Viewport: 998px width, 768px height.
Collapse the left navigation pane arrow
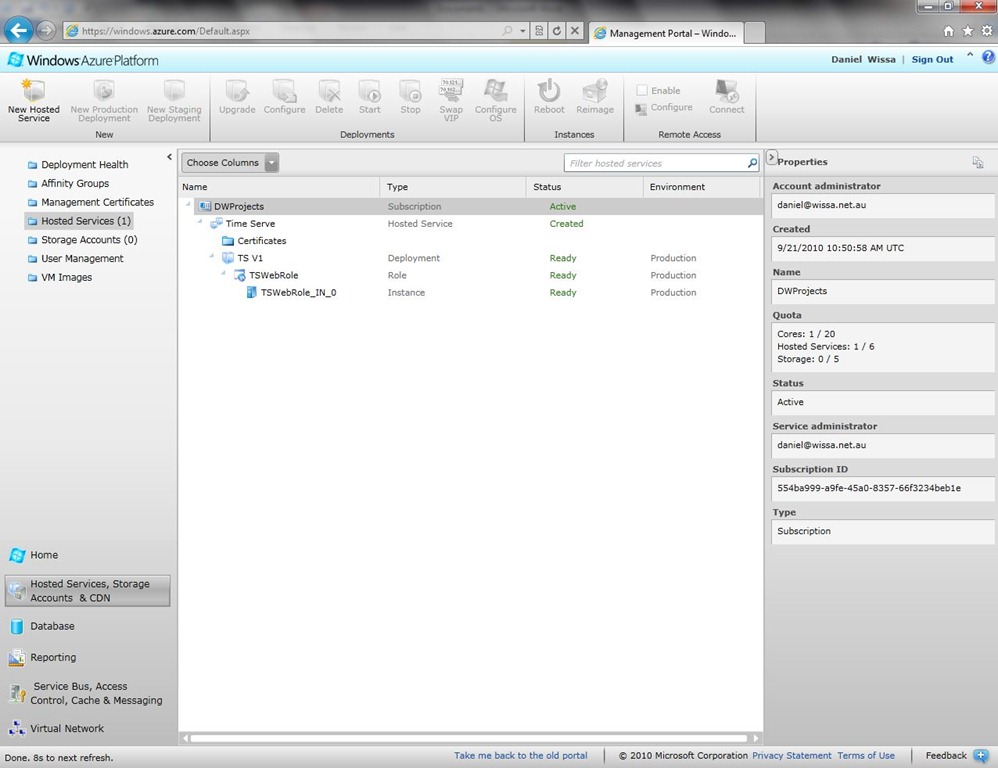click(169, 157)
